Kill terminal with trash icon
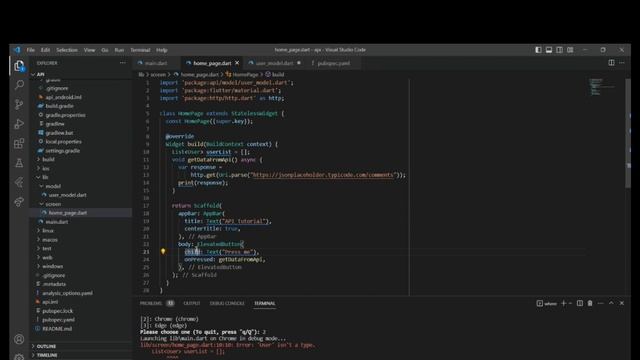The image size is (640, 360). tap(590, 303)
